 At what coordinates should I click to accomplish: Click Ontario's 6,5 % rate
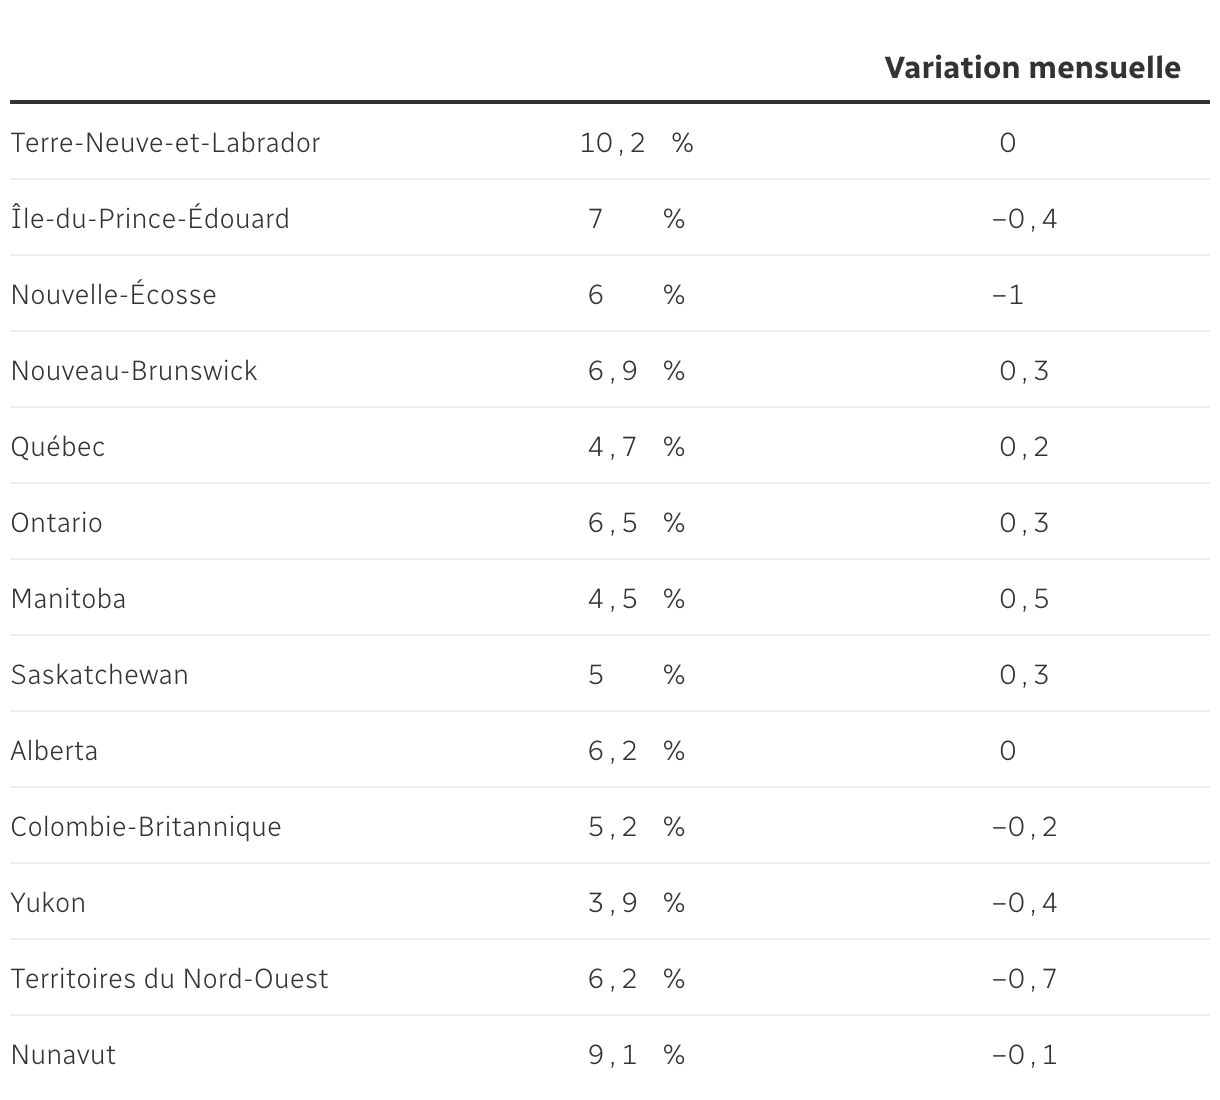coord(636,523)
